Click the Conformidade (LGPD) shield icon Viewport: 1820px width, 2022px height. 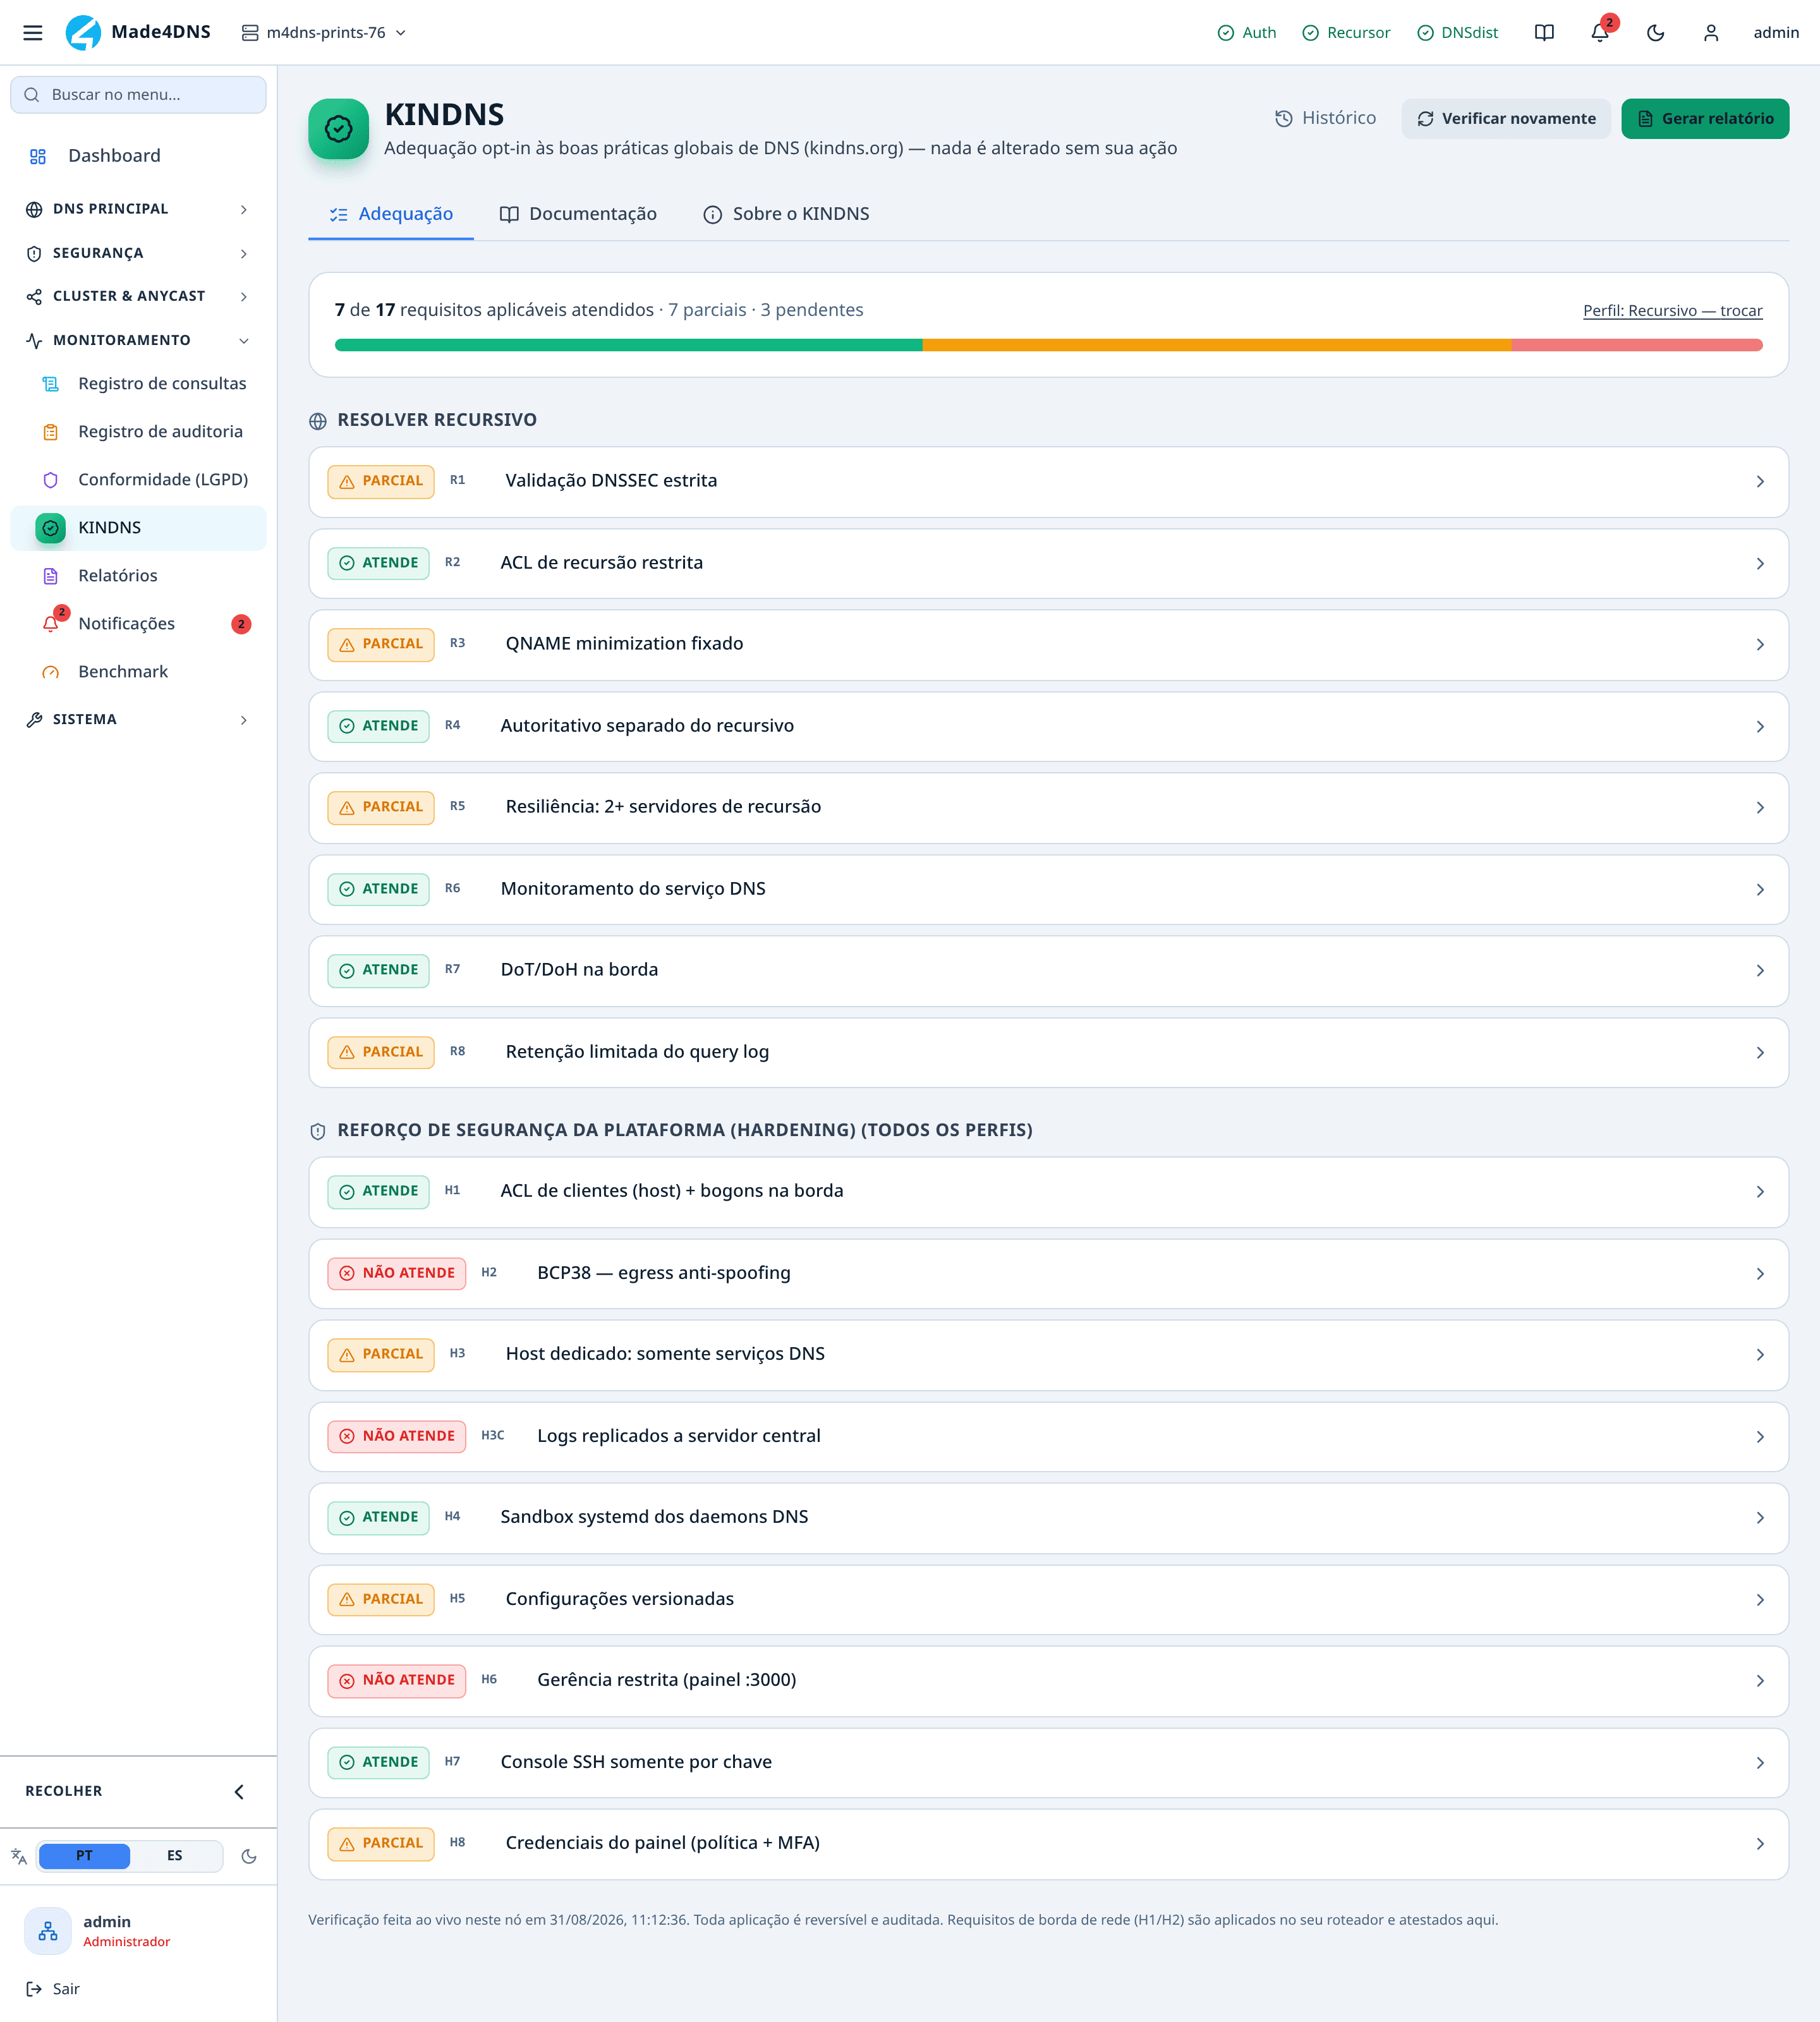50,480
